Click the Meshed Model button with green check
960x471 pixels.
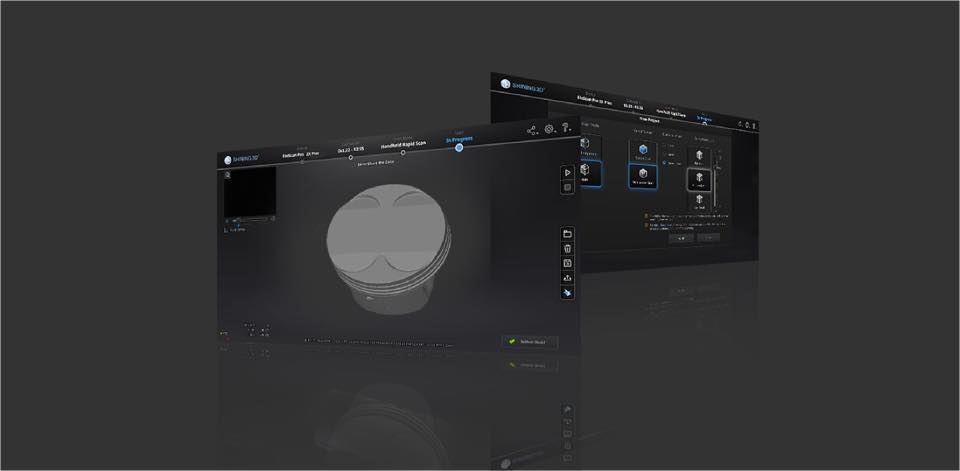point(530,342)
